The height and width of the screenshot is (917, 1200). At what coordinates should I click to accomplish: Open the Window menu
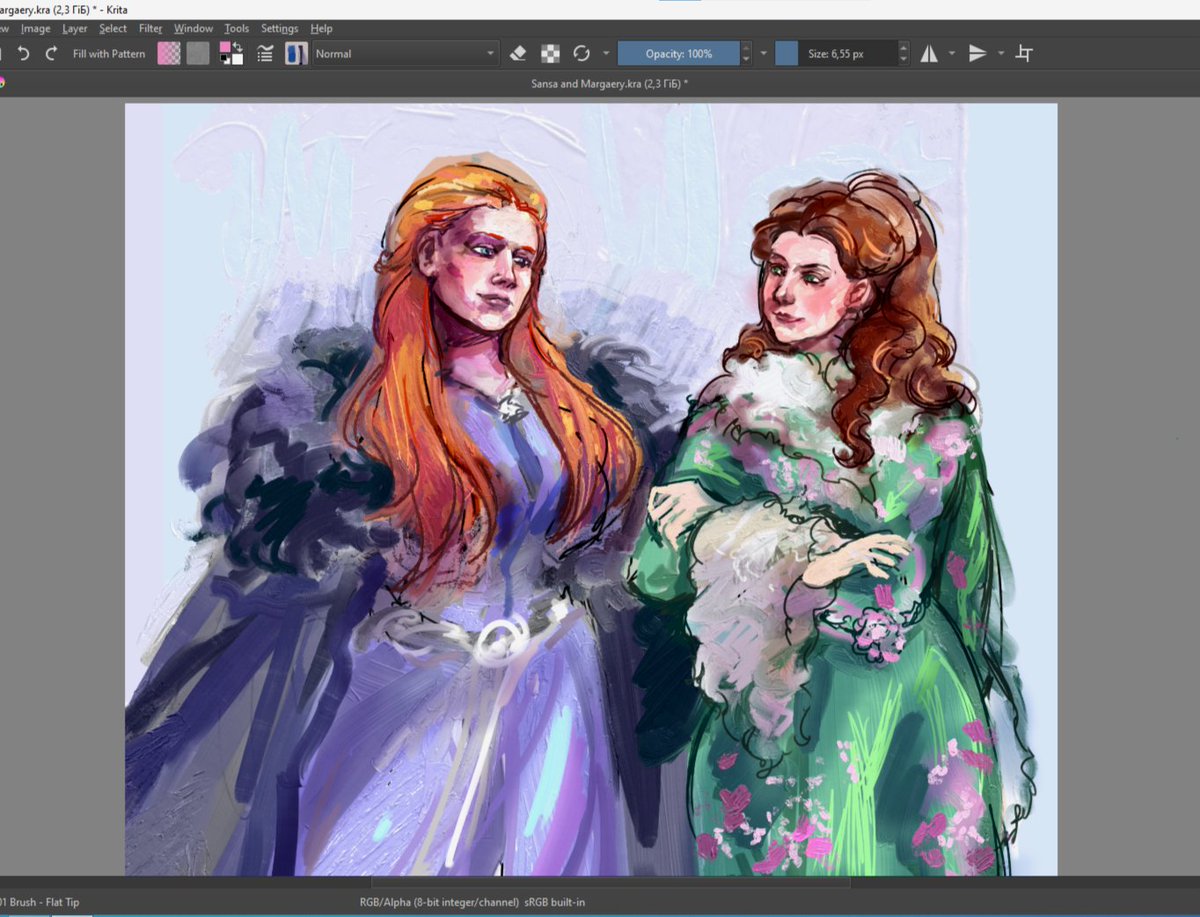coord(193,29)
